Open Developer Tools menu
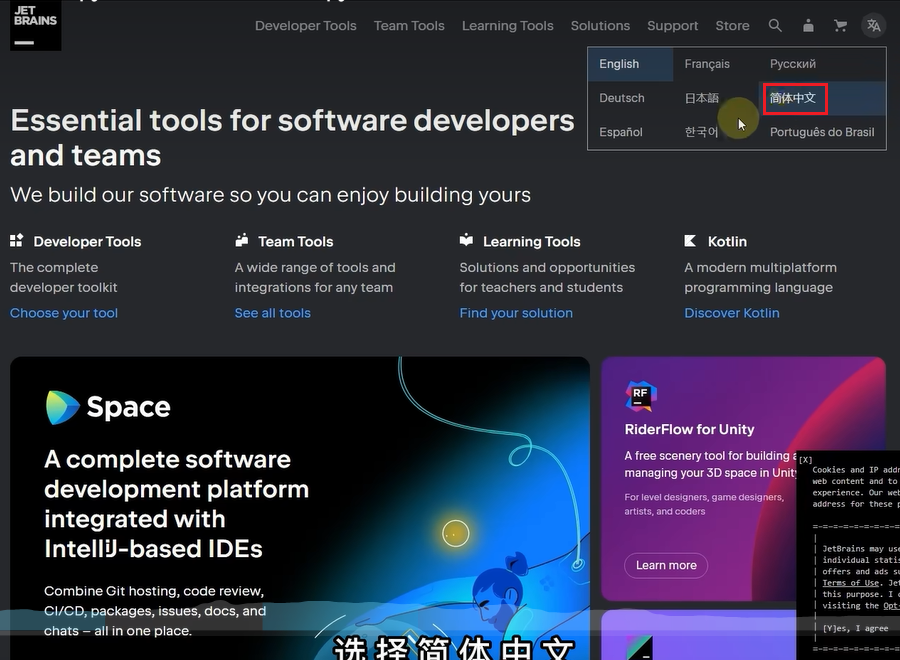This screenshot has height=660, width=900. (x=305, y=26)
